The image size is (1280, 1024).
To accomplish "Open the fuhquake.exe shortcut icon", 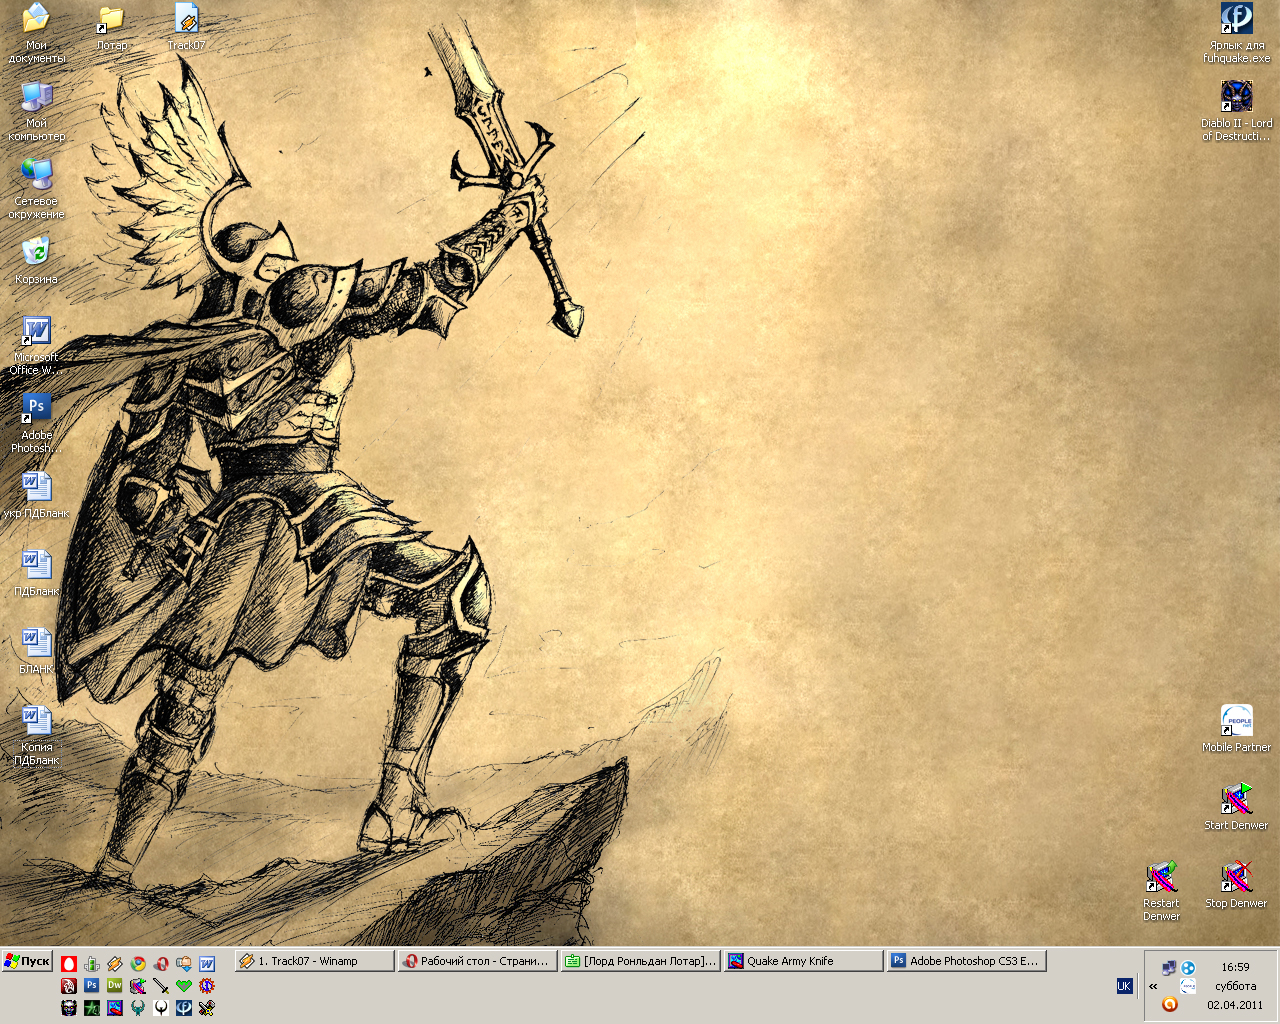I will click(1236, 19).
